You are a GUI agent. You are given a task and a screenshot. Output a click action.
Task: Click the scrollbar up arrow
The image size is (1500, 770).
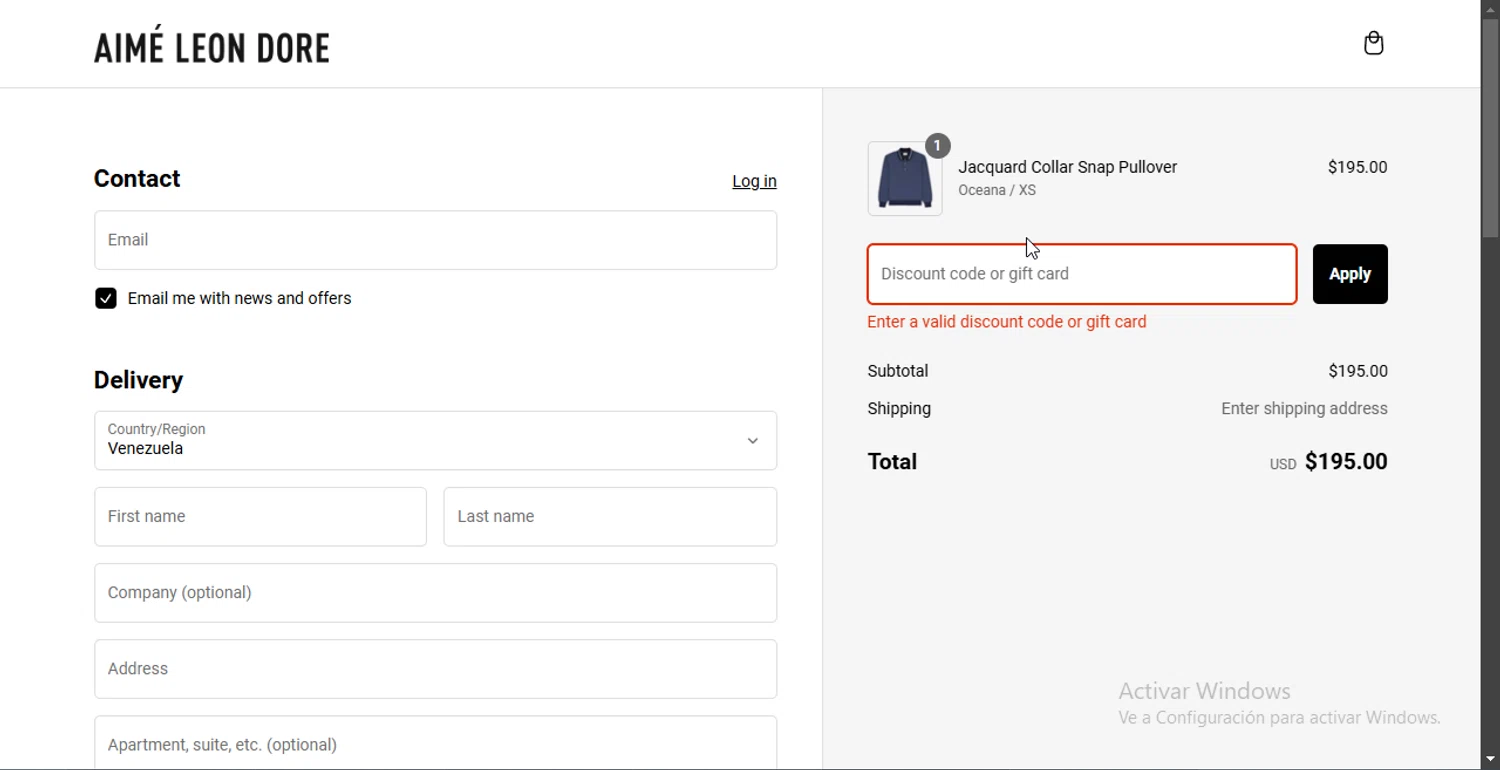tap(1491, 9)
